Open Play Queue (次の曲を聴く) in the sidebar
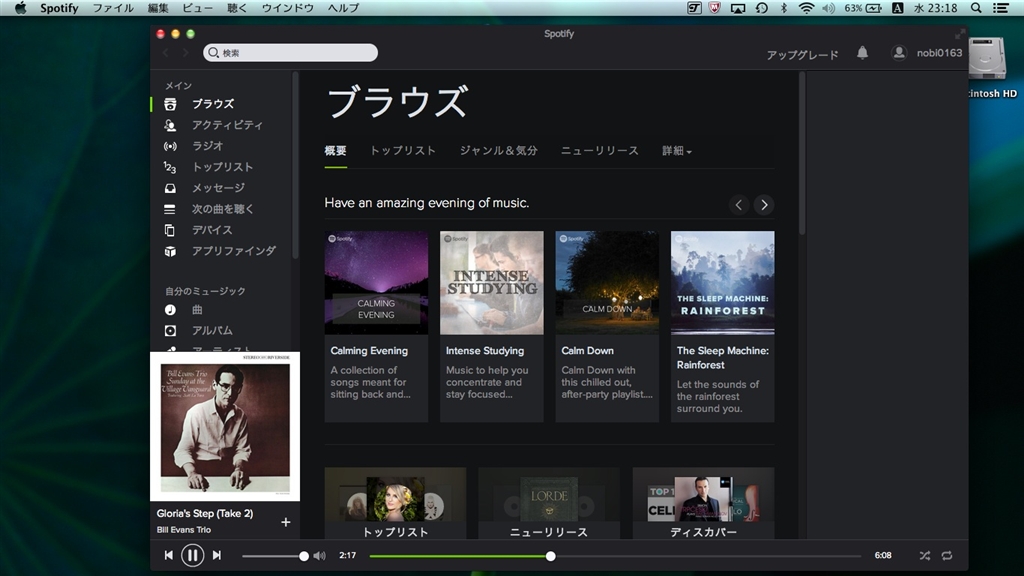This screenshot has height=576, width=1024. 222,209
